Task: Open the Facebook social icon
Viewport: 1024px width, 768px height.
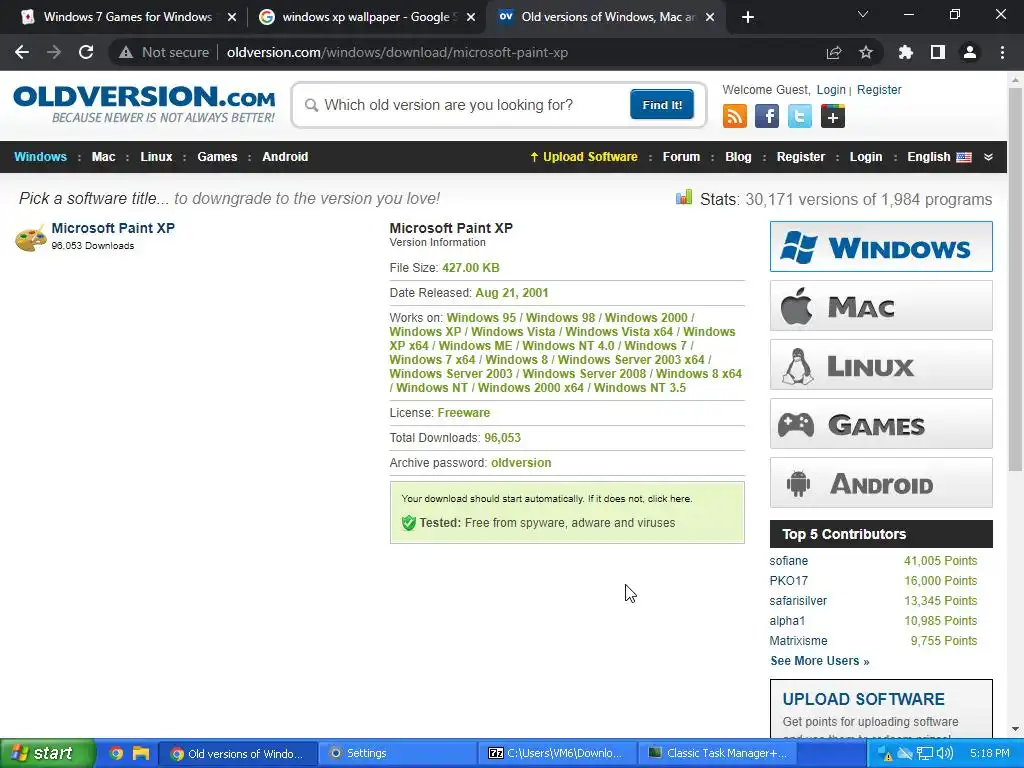Action: [767, 116]
